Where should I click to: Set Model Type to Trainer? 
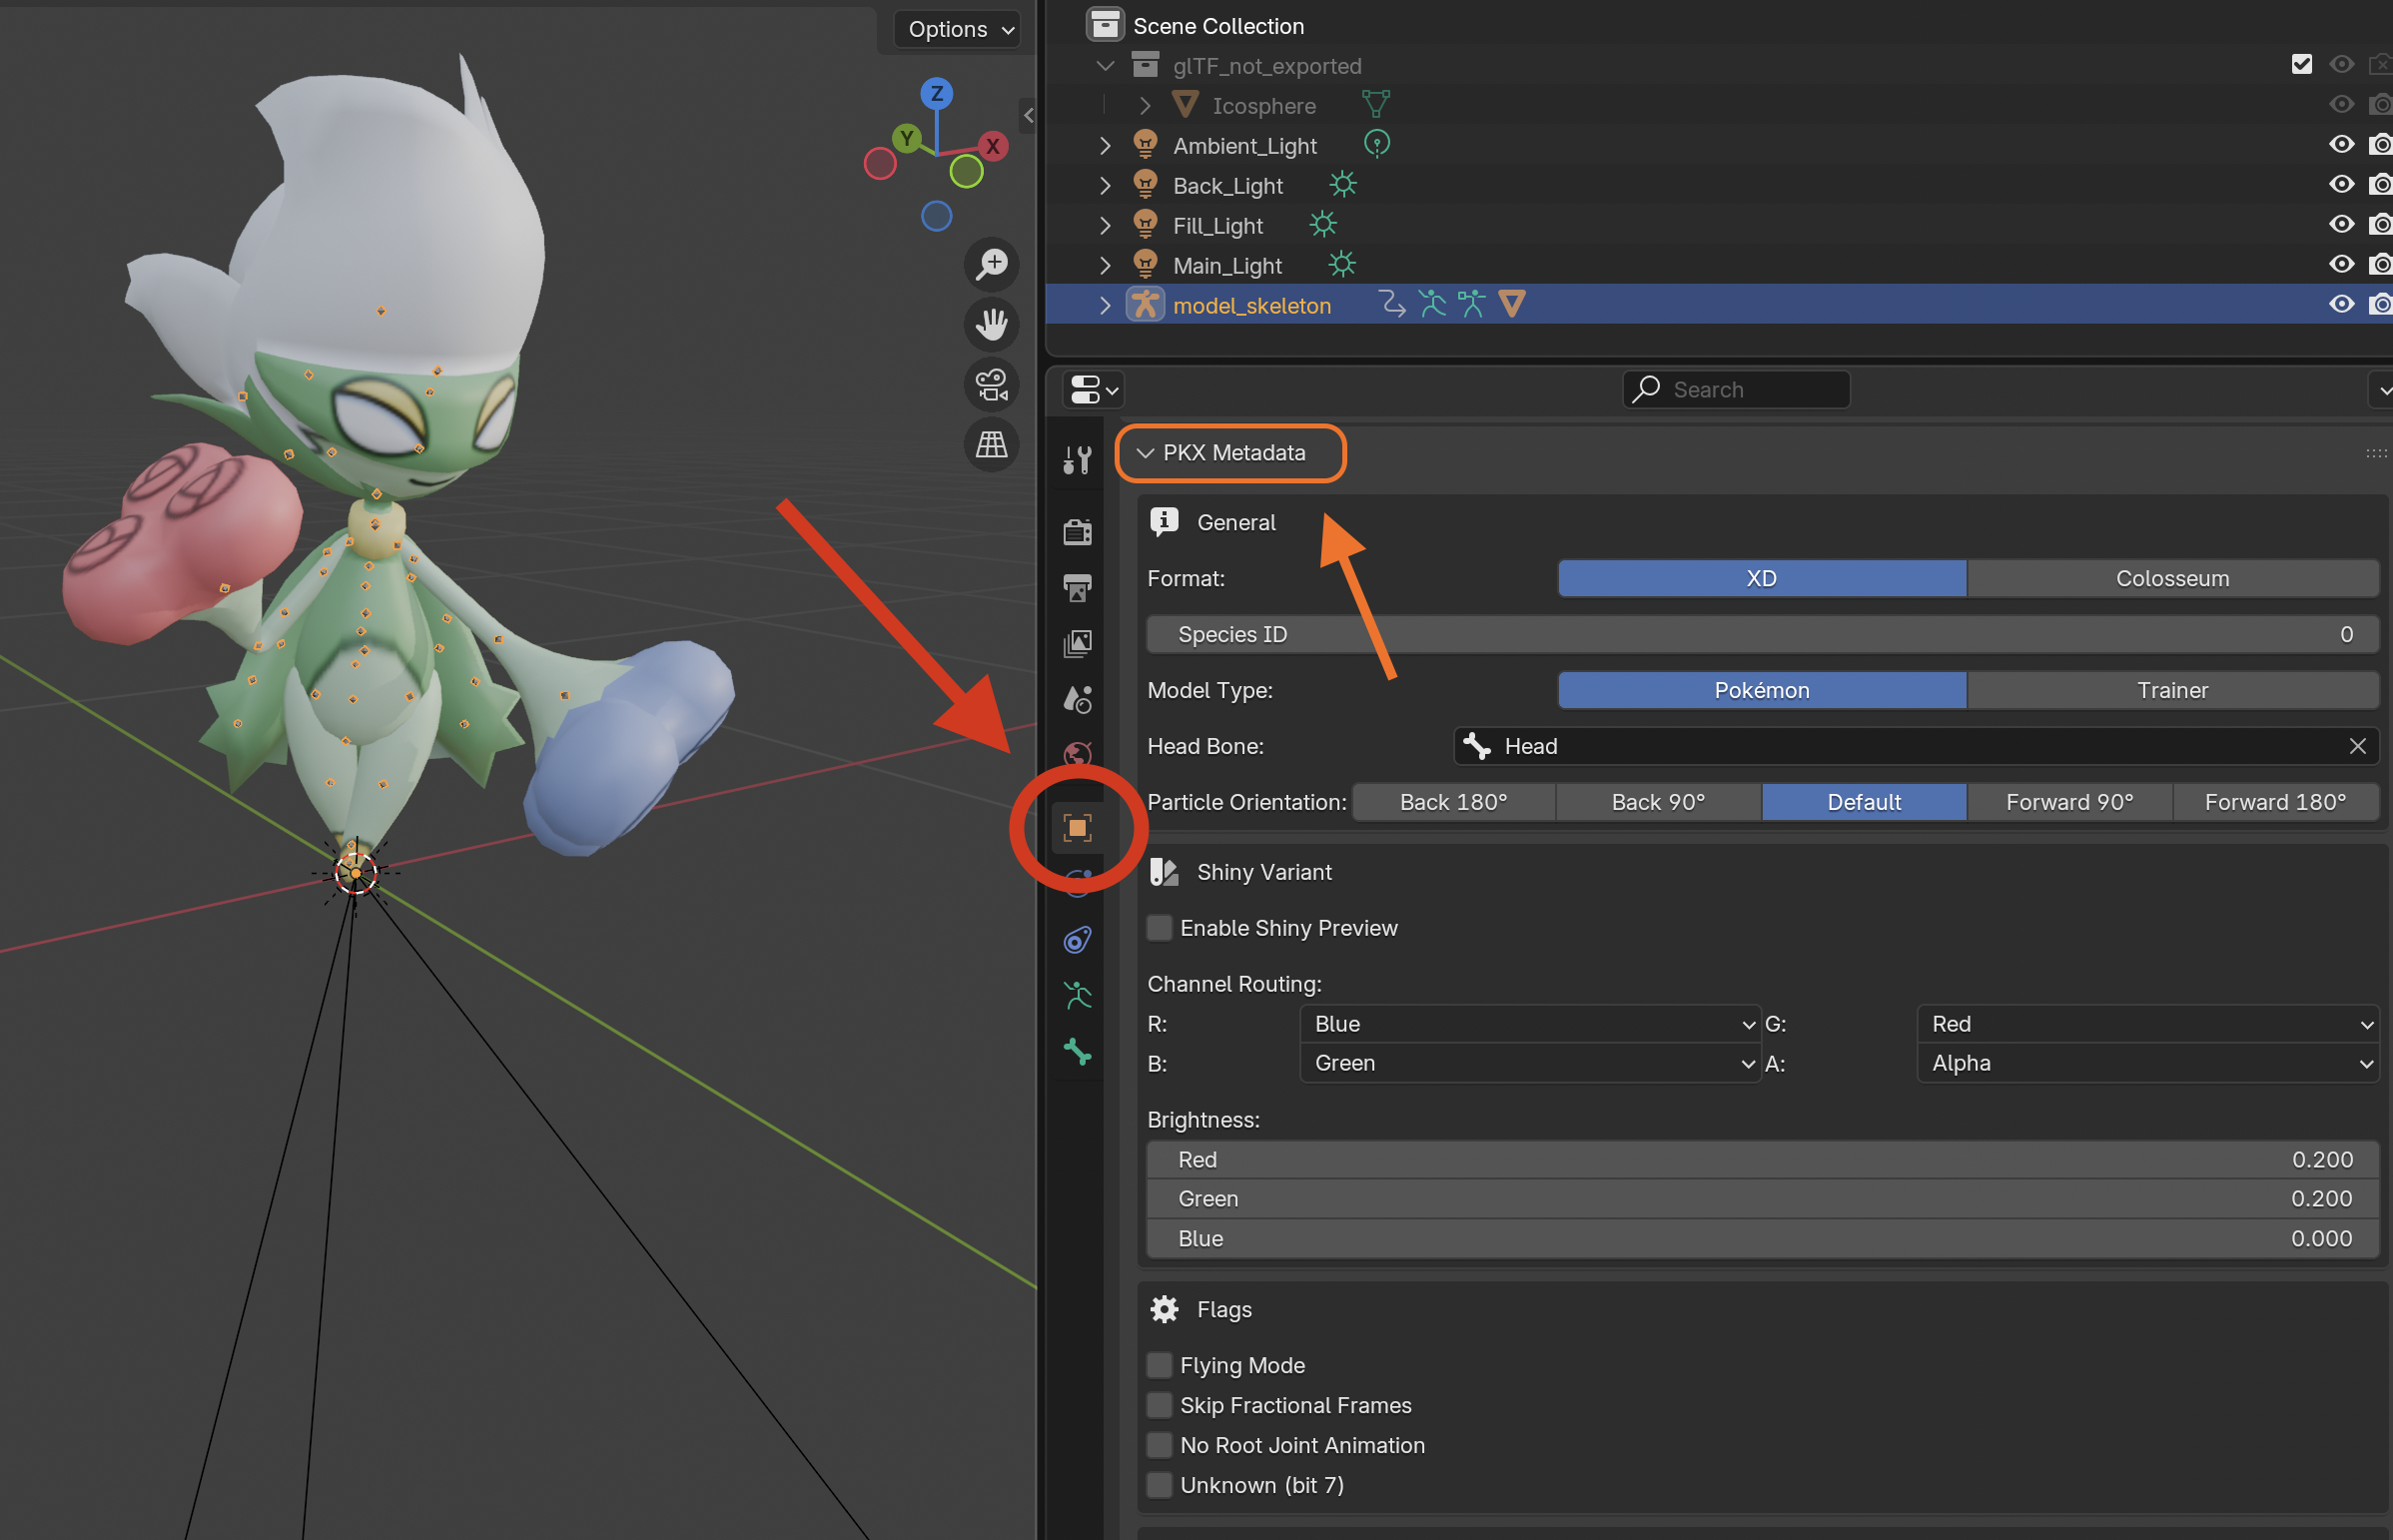(x=2172, y=690)
